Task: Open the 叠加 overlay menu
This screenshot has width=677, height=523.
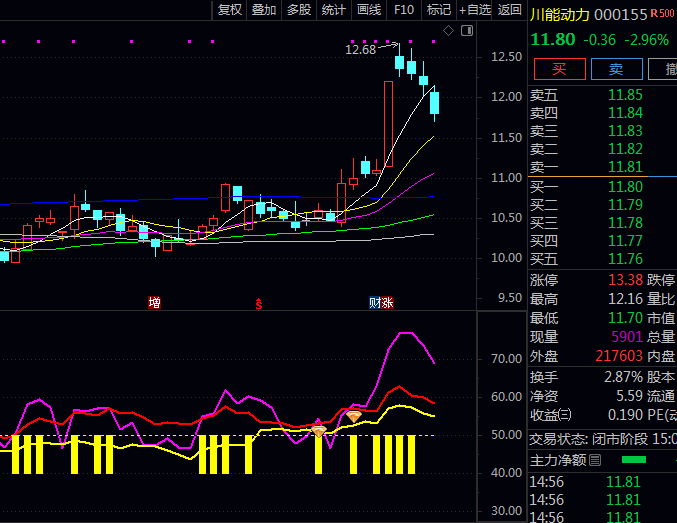Action: point(264,10)
